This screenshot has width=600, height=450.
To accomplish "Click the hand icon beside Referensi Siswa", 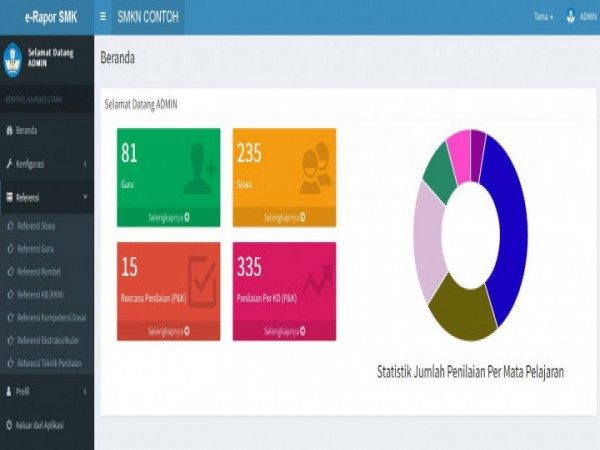I will [11, 226].
